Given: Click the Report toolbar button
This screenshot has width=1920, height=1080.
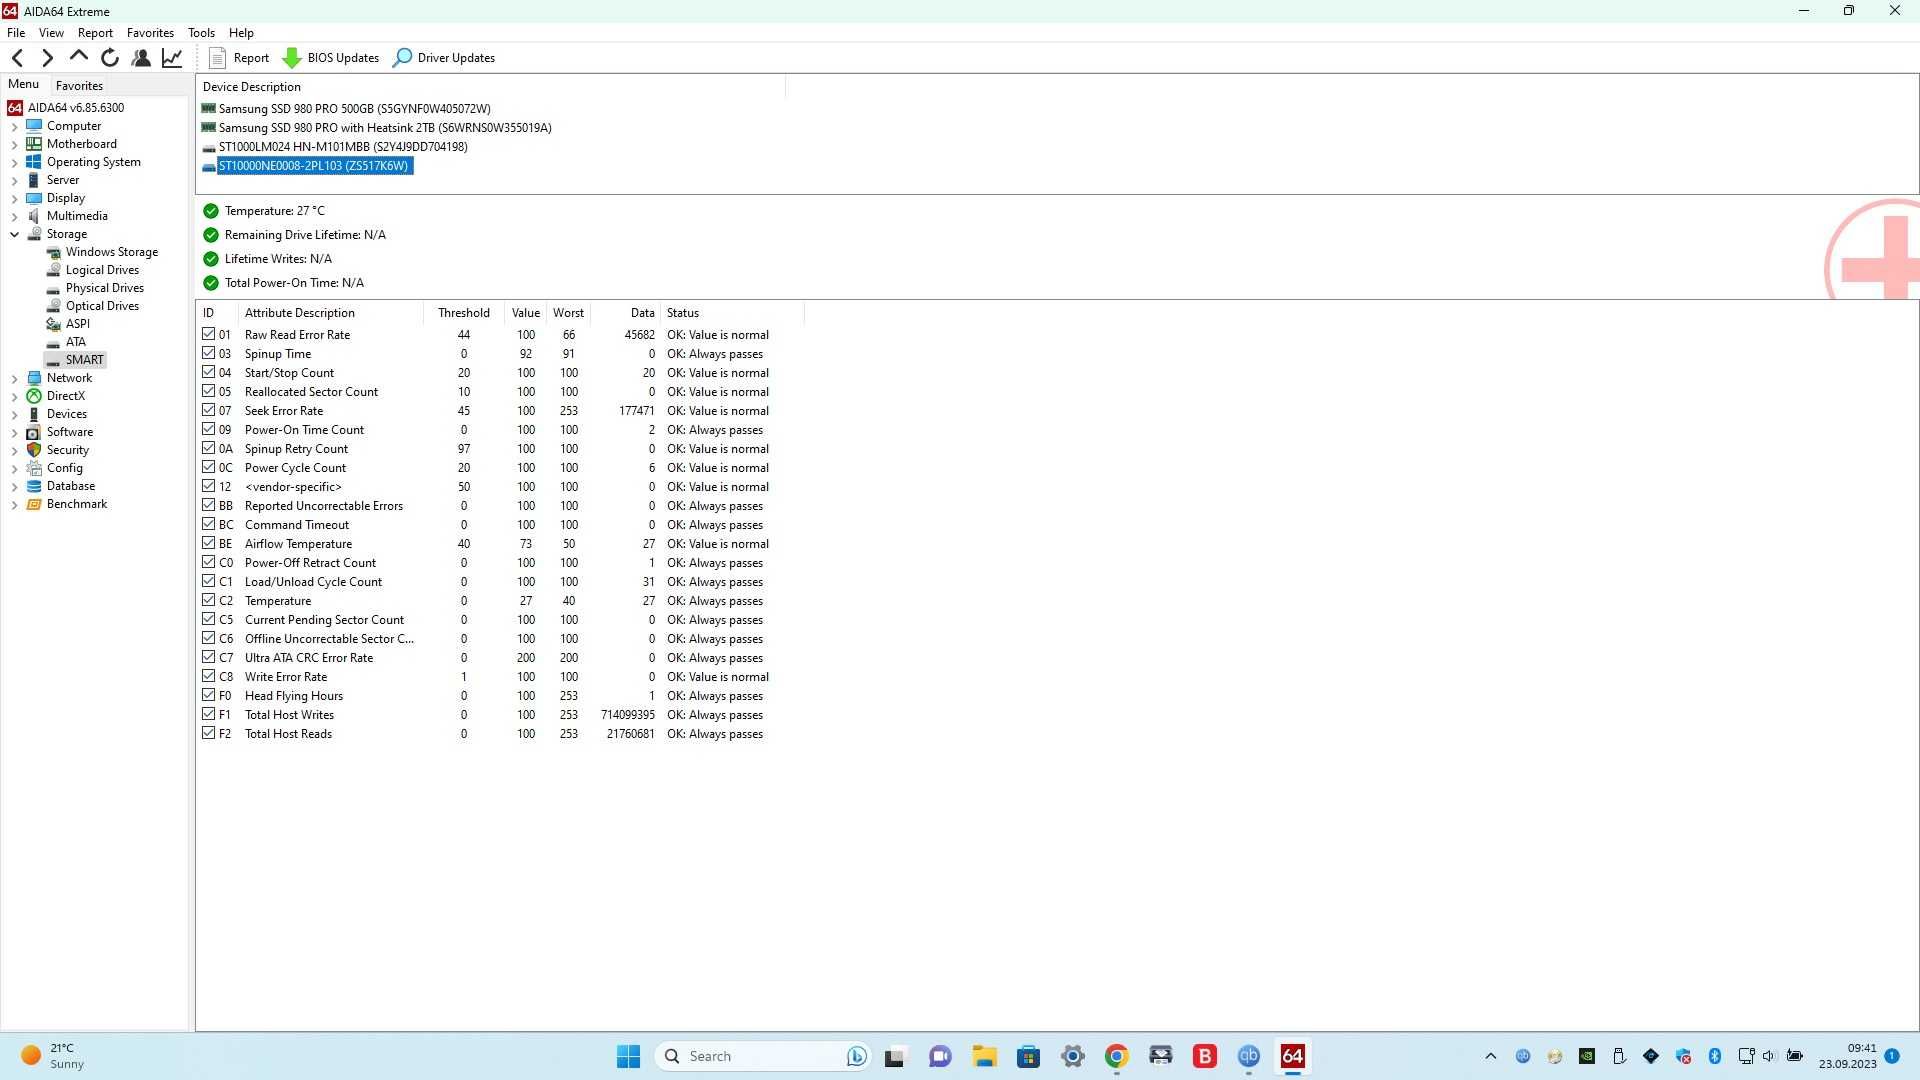Looking at the screenshot, I should click(x=239, y=58).
